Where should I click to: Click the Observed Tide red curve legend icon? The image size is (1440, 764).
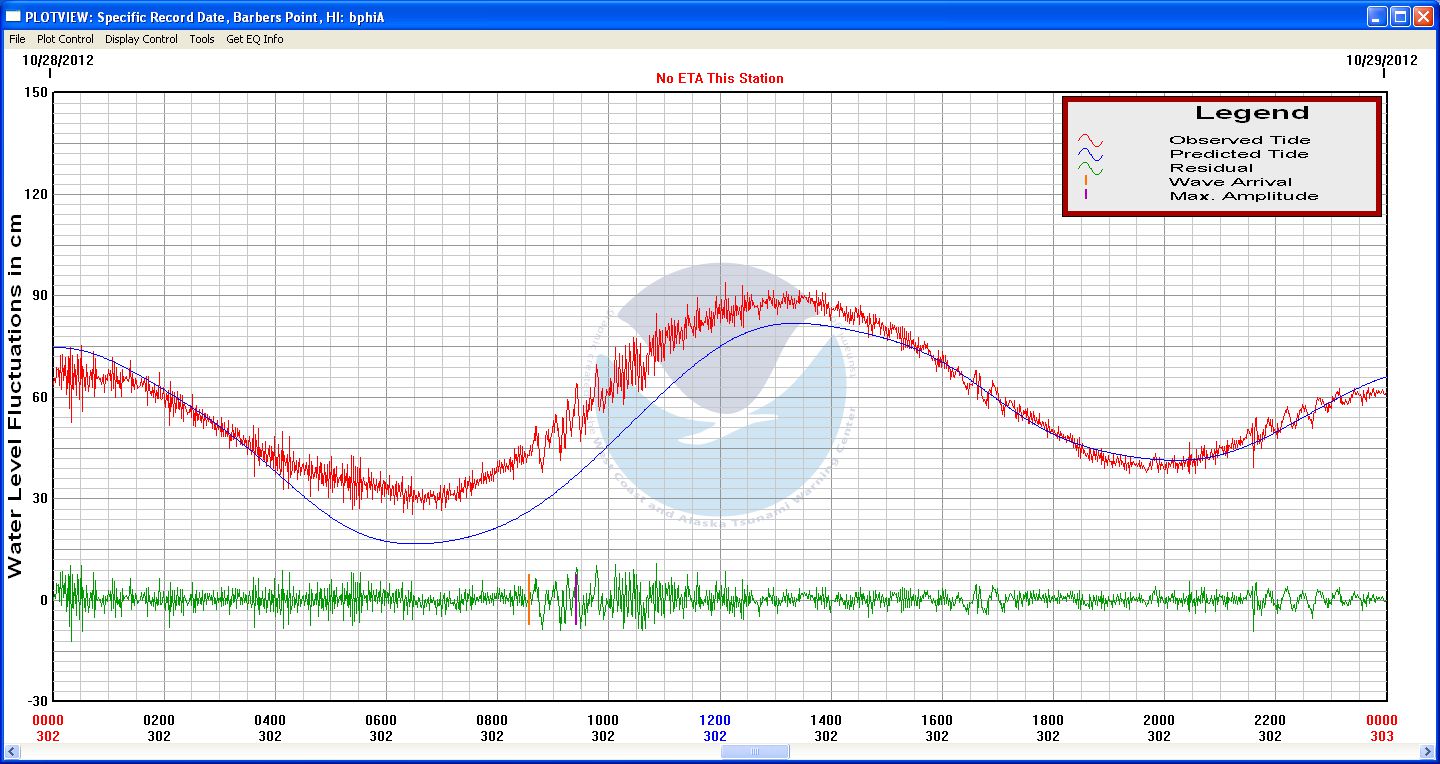click(x=1089, y=140)
